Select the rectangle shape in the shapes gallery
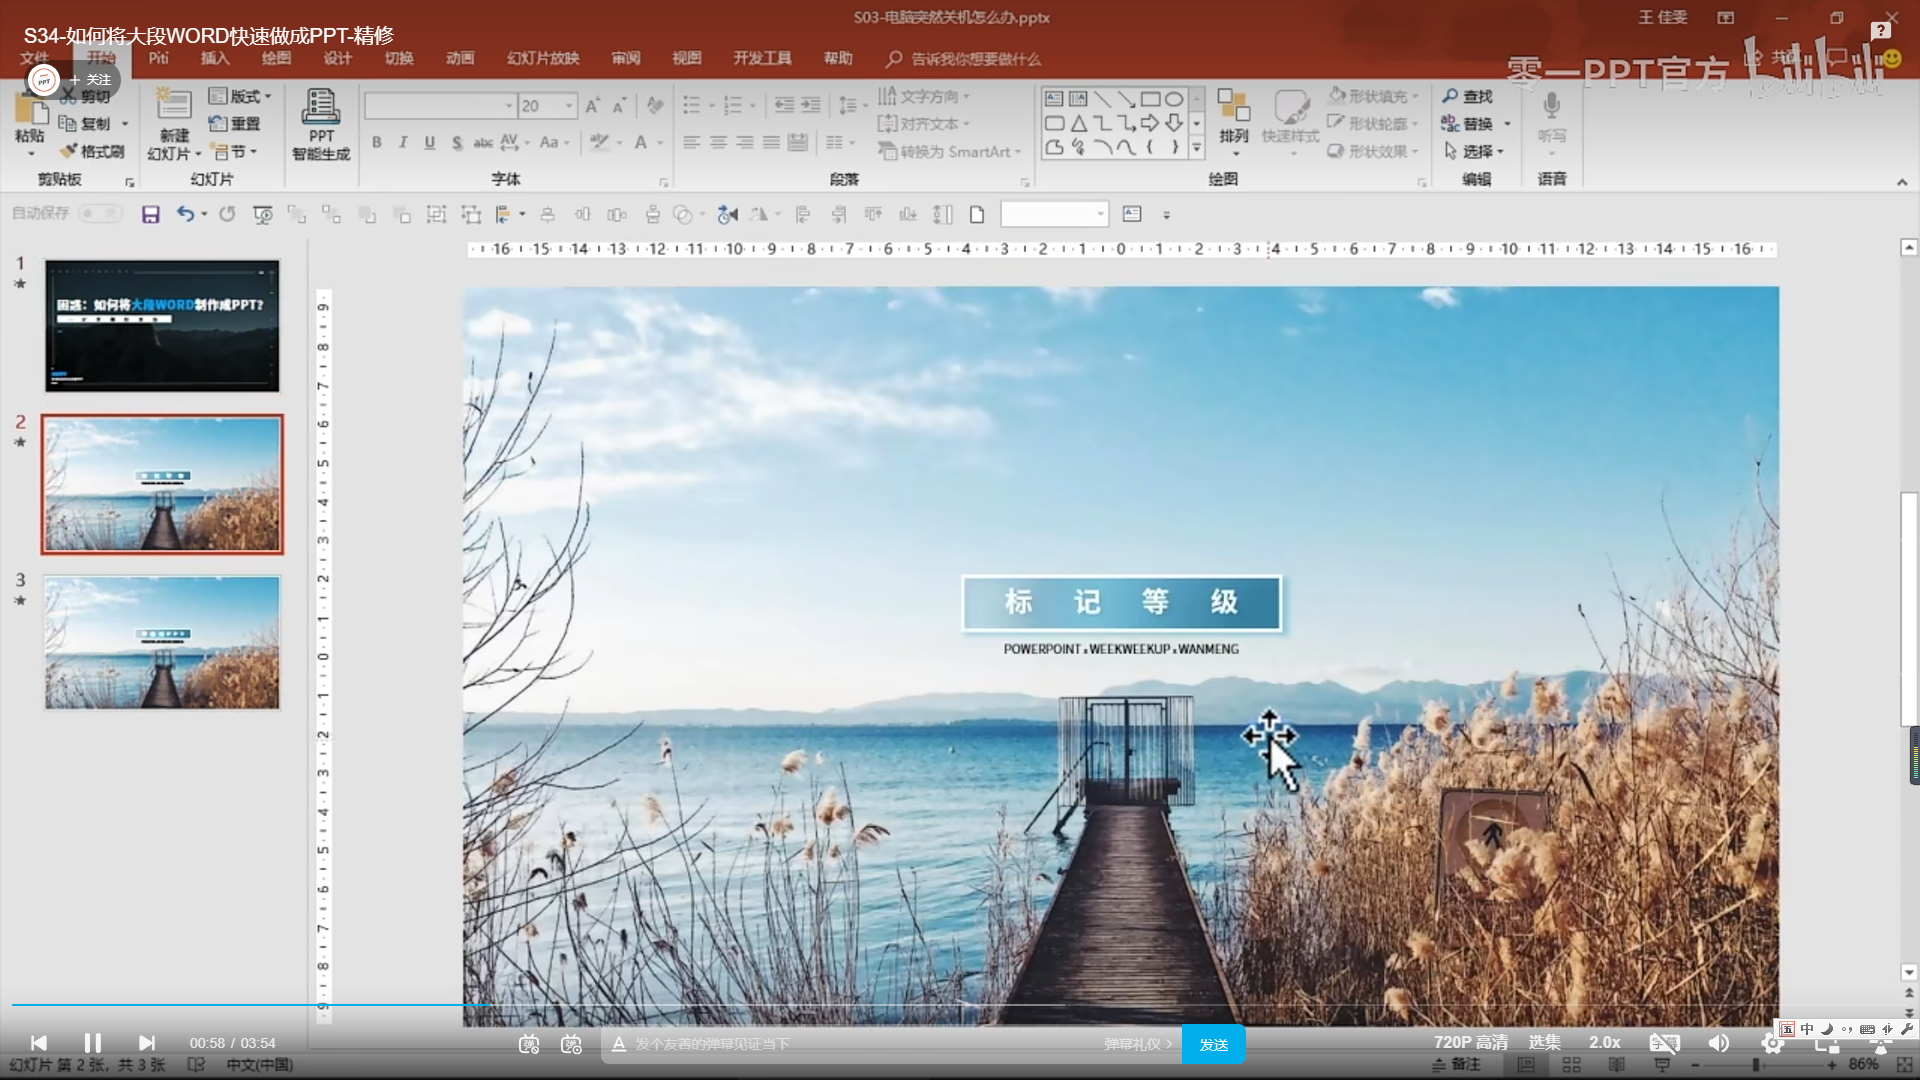Image resolution: width=1920 pixels, height=1080 pixels. point(1150,99)
